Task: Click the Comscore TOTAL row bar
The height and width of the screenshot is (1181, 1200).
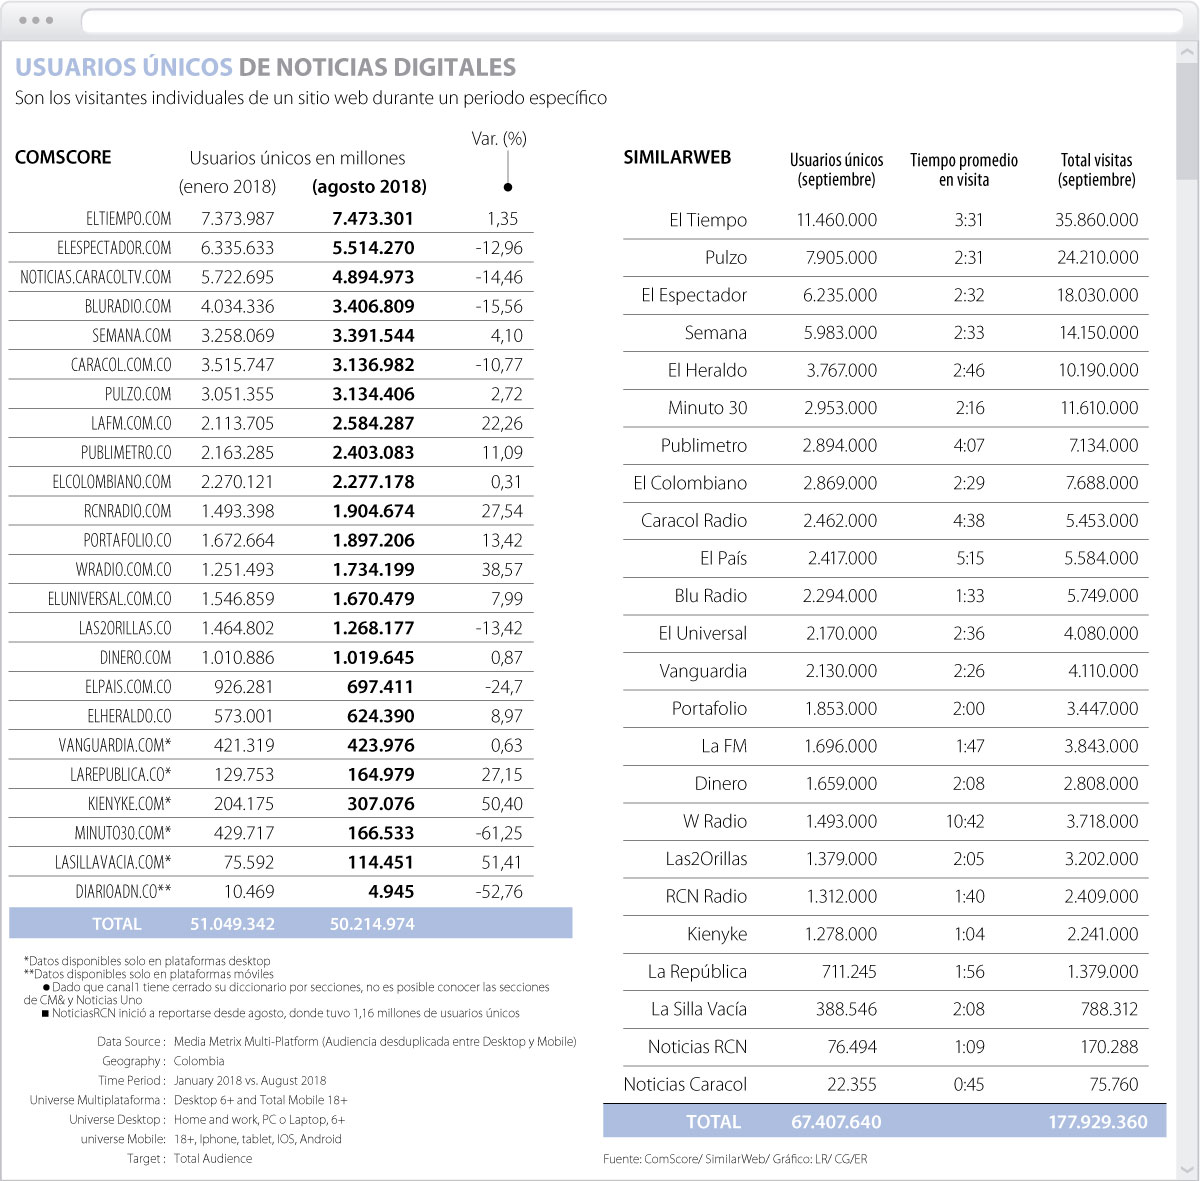Action: point(290,923)
